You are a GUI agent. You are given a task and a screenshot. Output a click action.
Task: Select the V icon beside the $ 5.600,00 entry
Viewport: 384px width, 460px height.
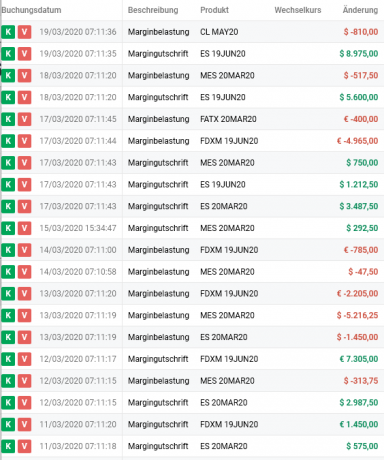tap(24, 97)
